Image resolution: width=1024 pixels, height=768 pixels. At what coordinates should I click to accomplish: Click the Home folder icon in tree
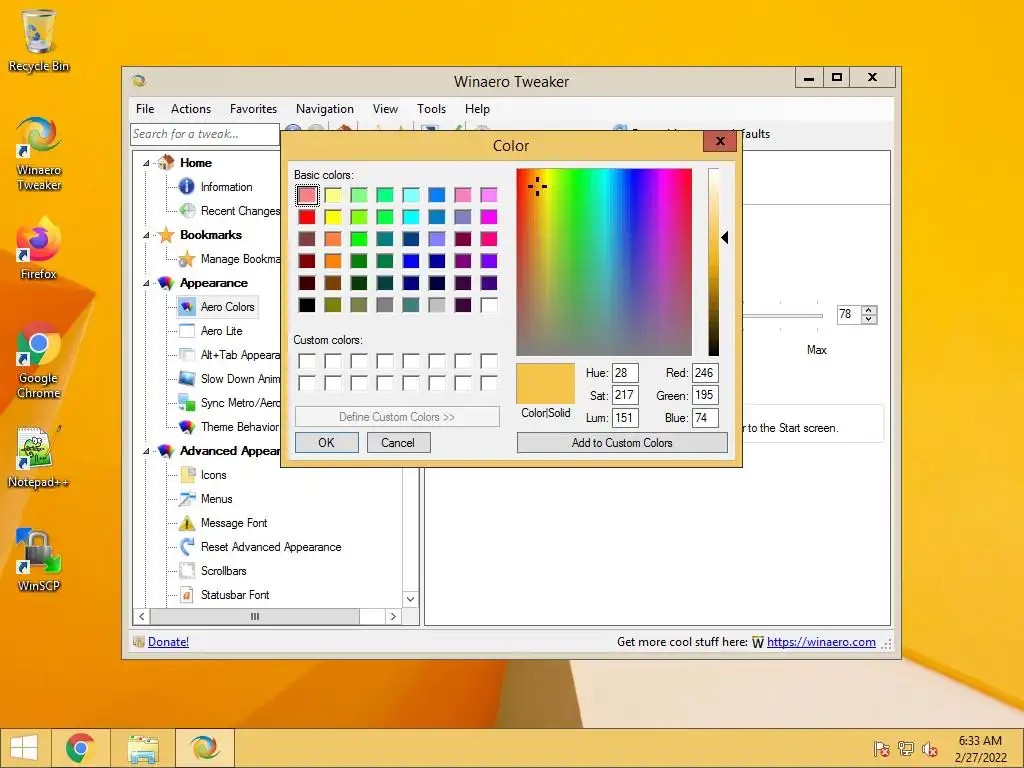[x=166, y=162]
